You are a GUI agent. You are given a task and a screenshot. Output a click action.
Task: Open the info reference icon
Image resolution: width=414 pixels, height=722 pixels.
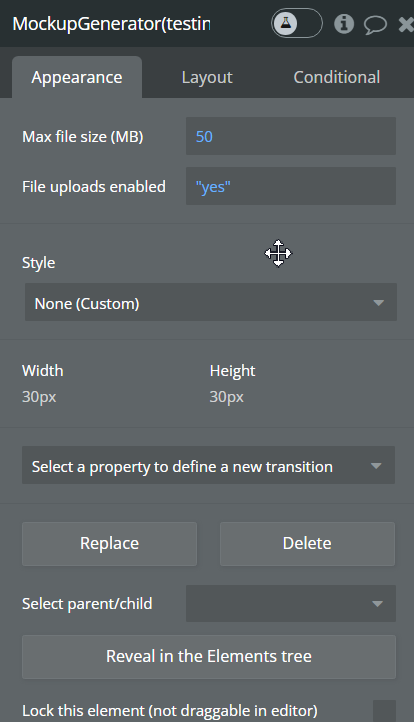(344, 23)
